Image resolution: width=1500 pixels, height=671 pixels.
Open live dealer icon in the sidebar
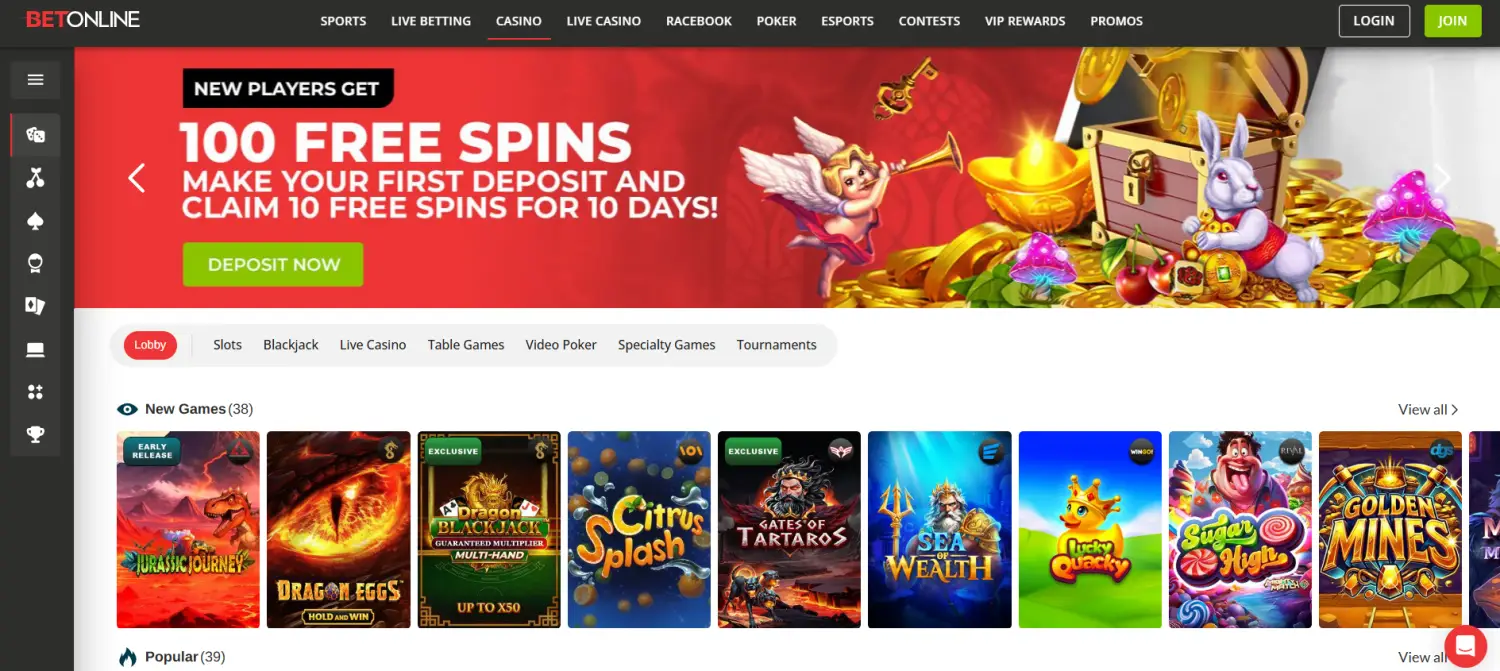click(36, 264)
